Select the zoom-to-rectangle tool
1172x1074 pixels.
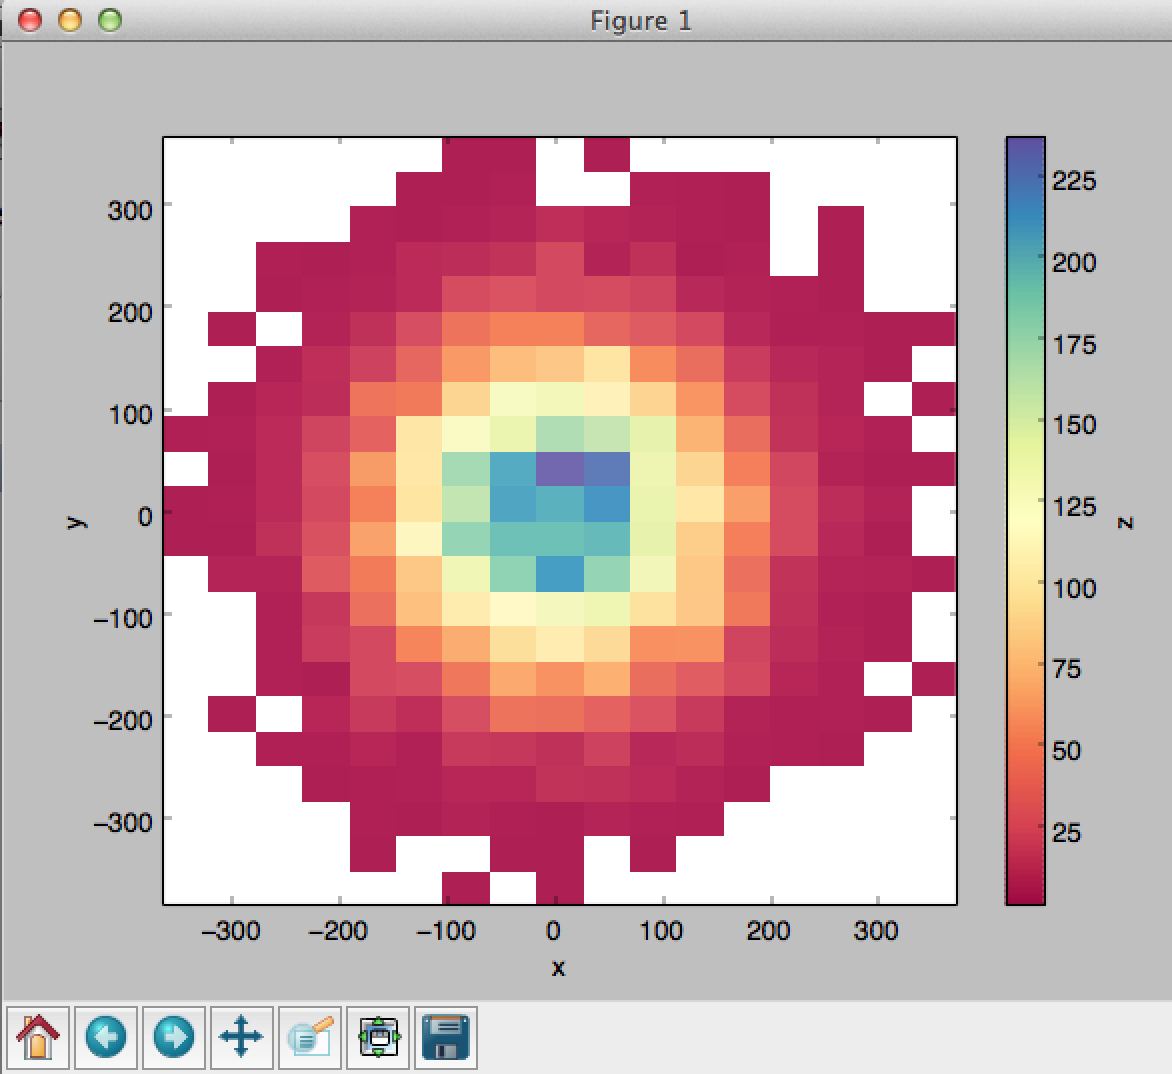click(x=310, y=1037)
